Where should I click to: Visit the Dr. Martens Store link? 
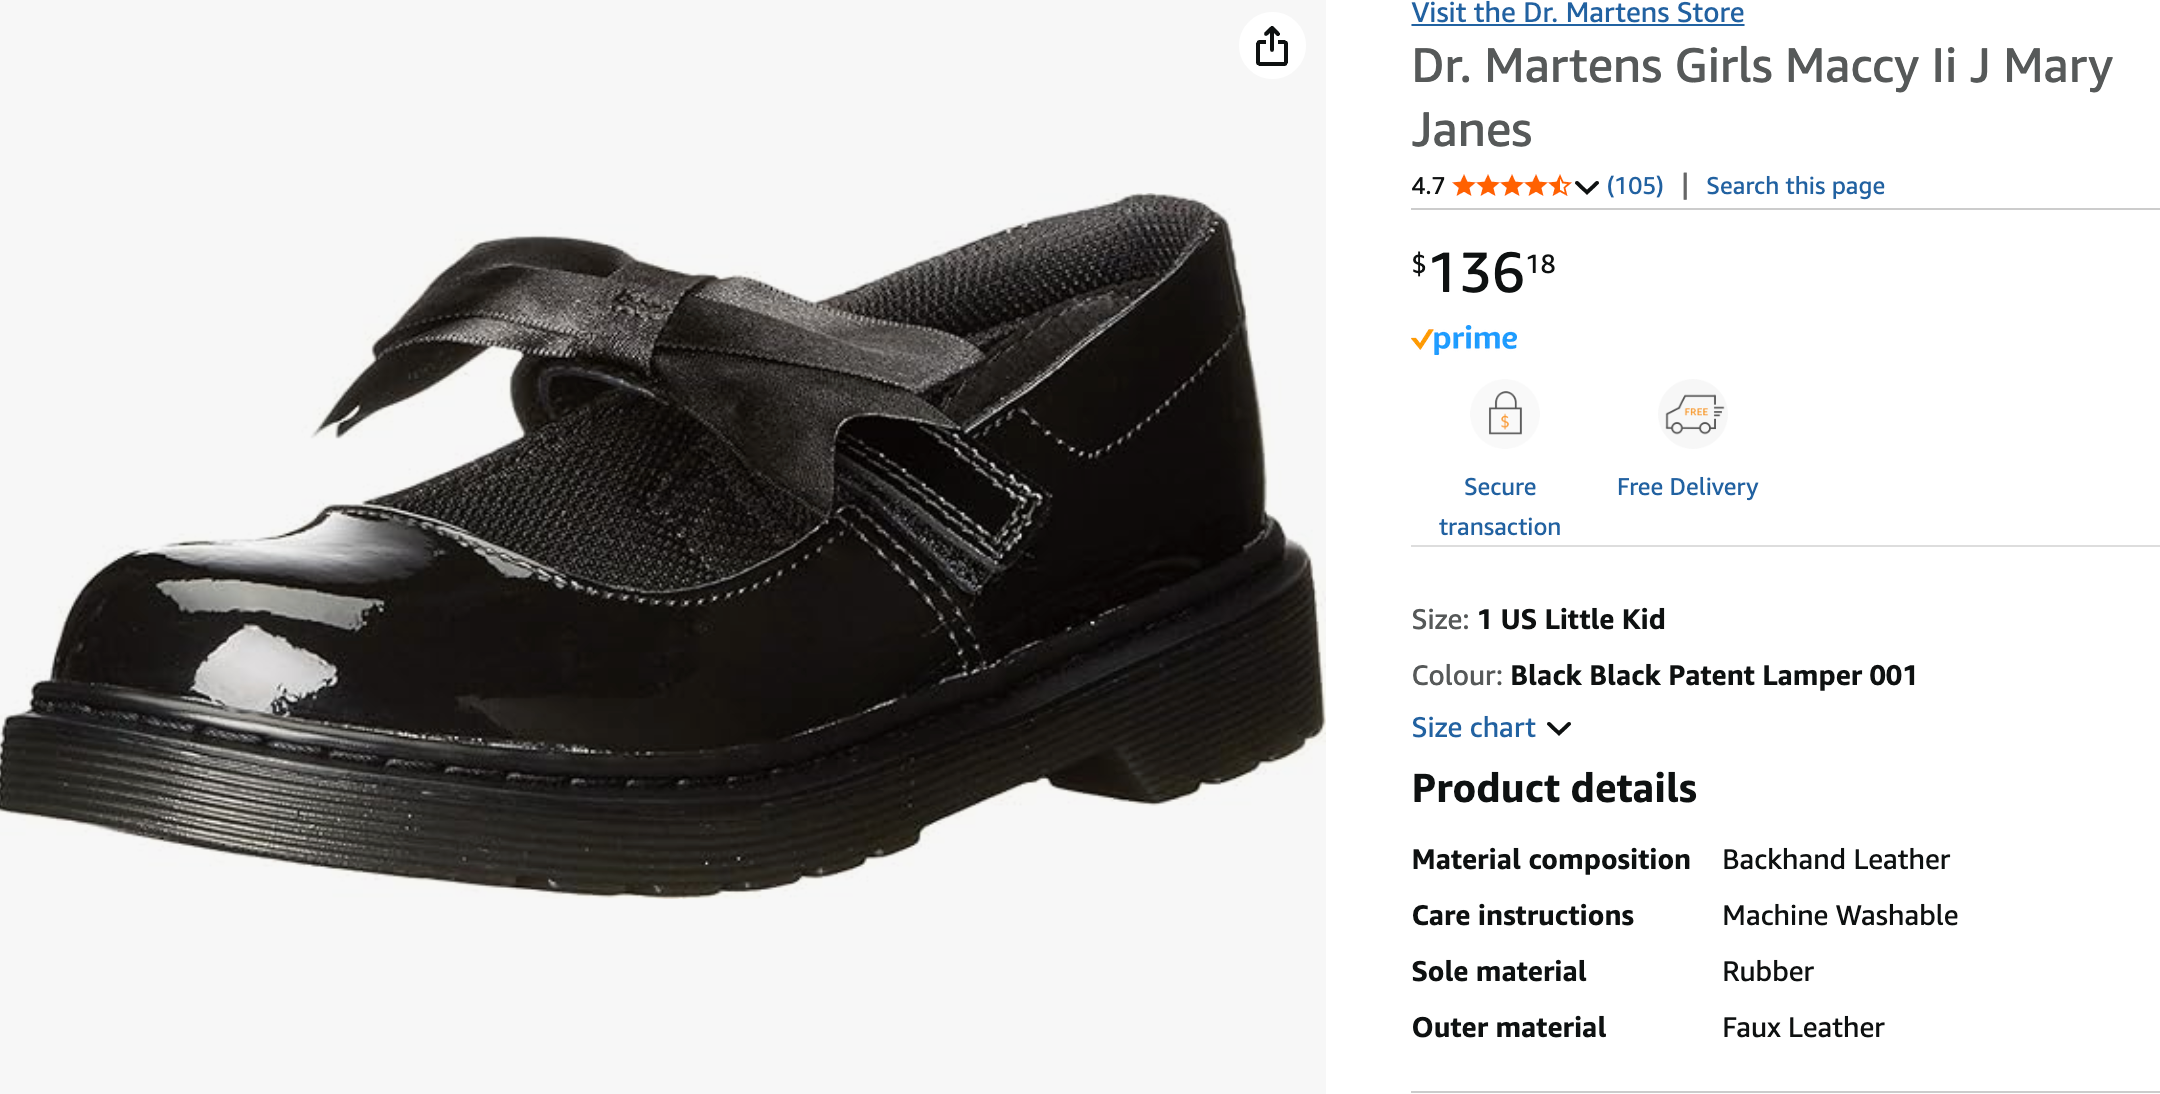point(1577,13)
